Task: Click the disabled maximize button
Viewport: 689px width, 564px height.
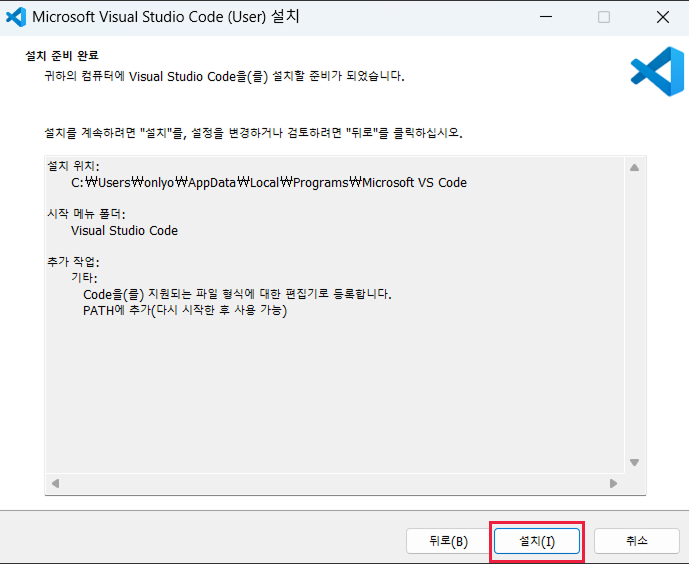Action: 604,17
